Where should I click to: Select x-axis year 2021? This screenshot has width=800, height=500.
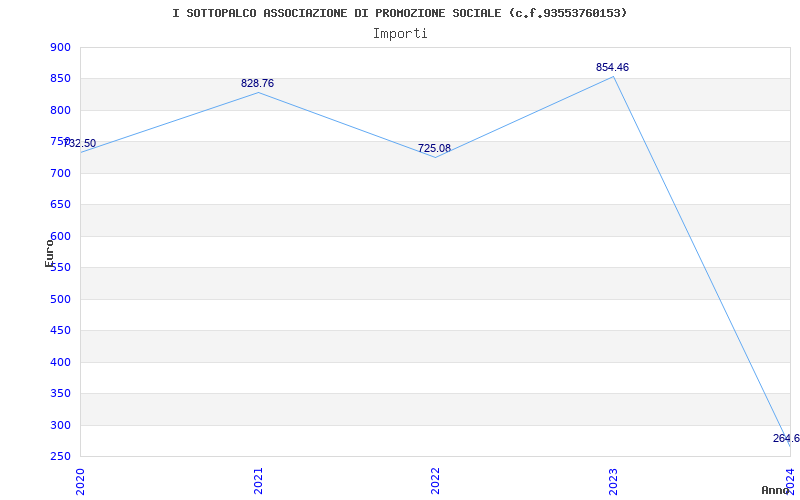tap(258, 482)
